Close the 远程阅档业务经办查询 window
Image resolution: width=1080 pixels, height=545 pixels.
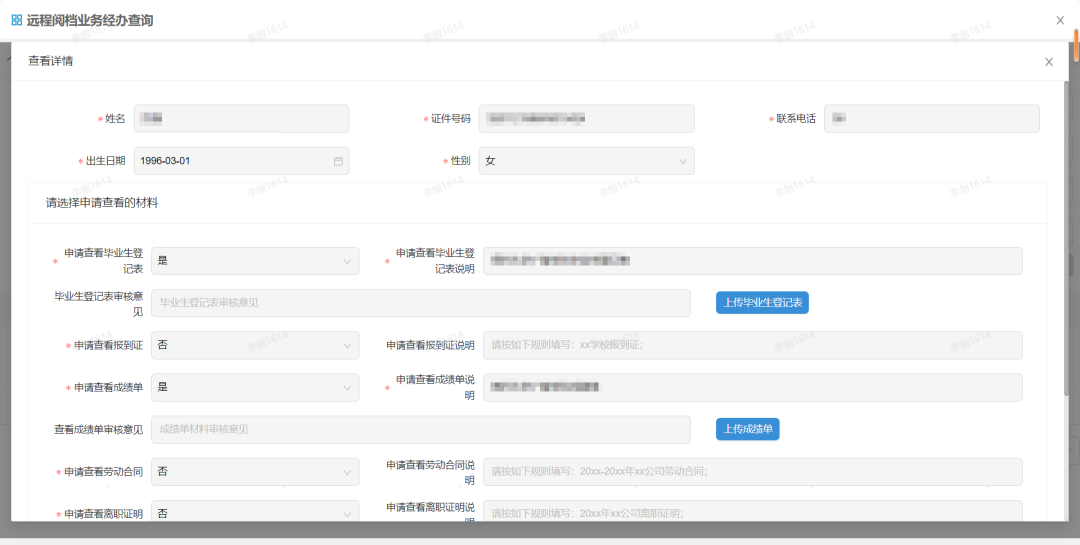[1060, 21]
